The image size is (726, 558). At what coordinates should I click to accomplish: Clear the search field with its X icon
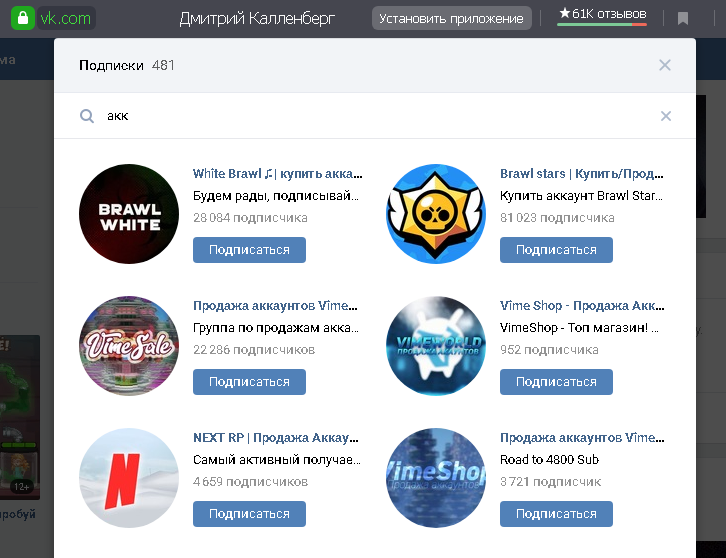[x=665, y=116]
